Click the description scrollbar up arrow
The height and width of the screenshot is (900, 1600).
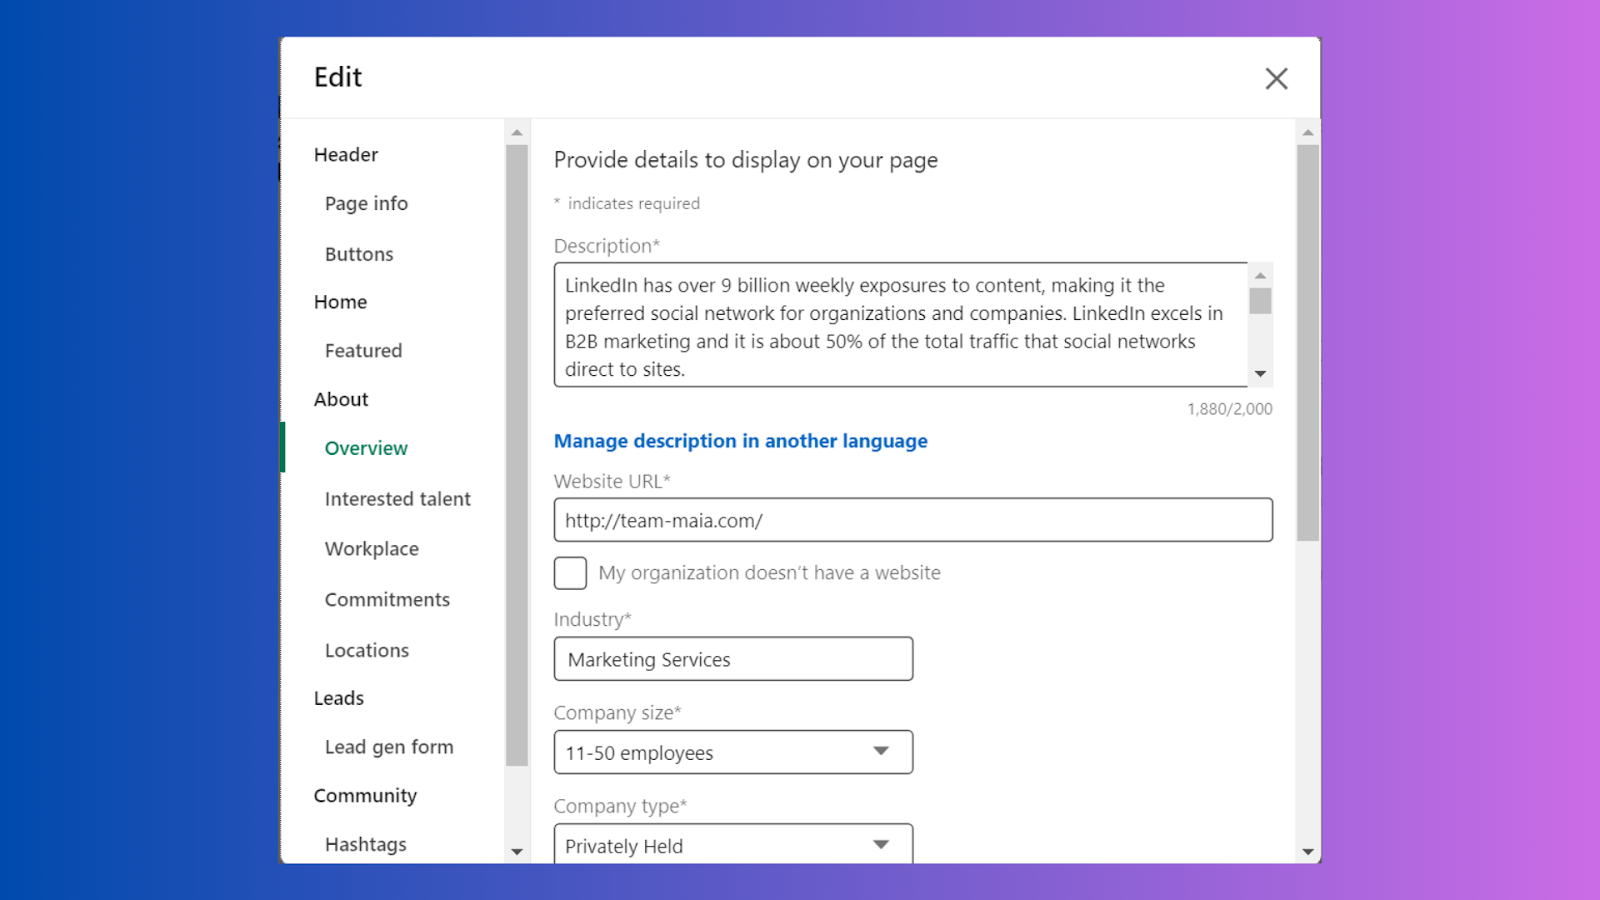click(1260, 275)
